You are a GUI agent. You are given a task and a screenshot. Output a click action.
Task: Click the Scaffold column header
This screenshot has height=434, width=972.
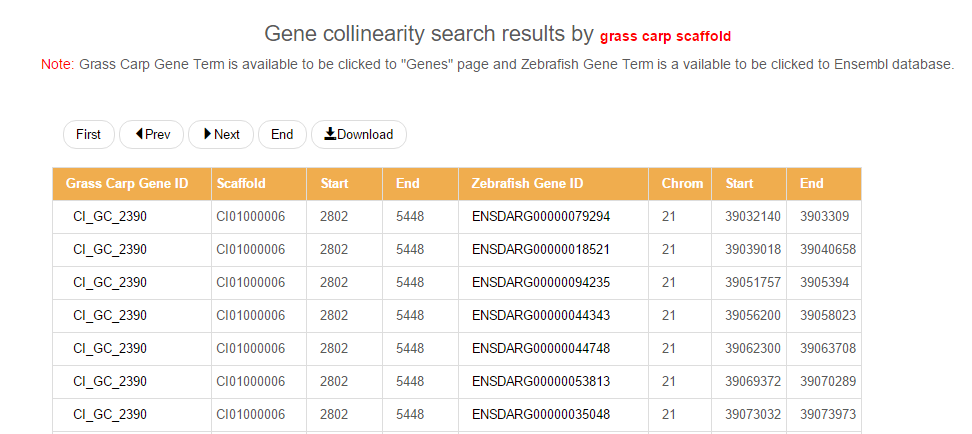coord(241,183)
